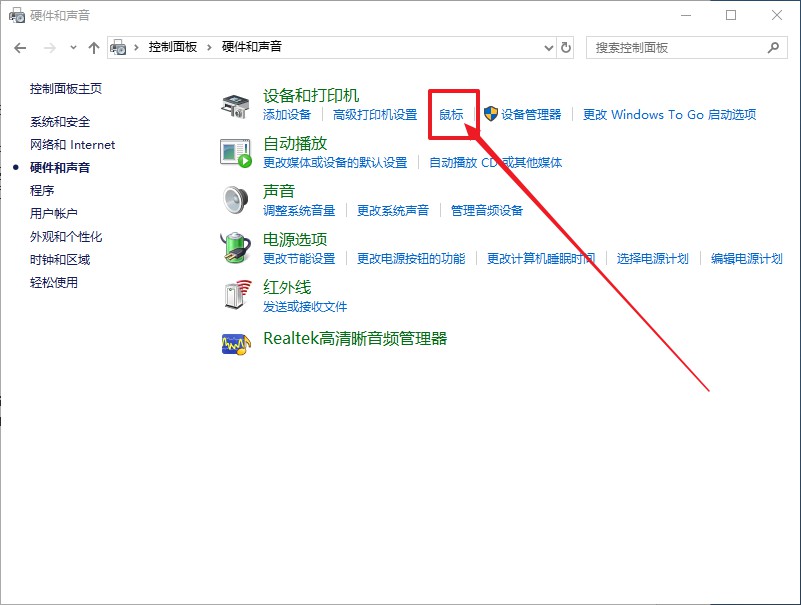Open the 设备和打印机 heading
Image resolution: width=801 pixels, height=605 pixels.
311,96
